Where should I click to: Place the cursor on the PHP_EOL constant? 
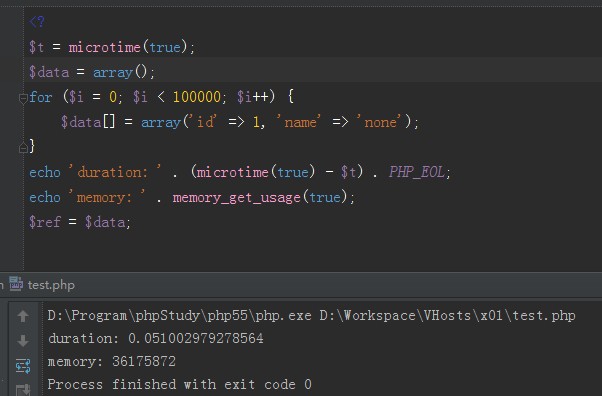point(417,172)
